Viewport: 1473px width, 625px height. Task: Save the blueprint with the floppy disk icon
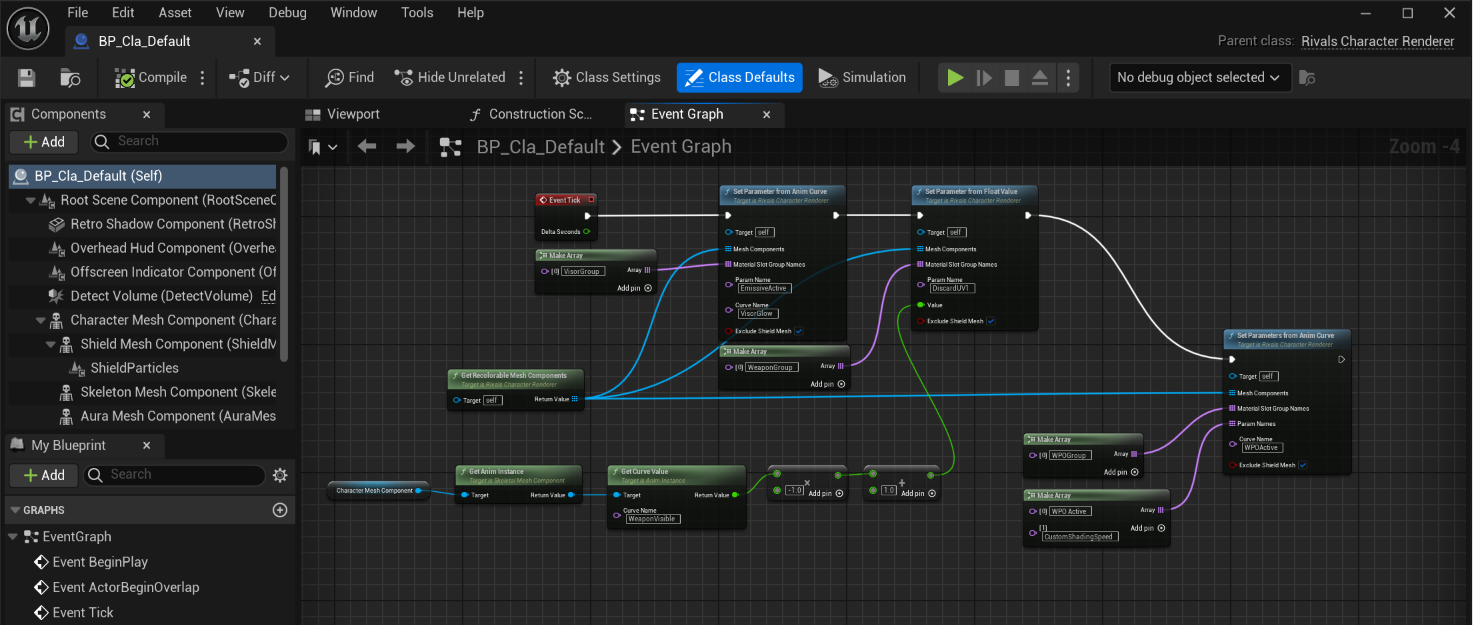[x=27, y=77]
